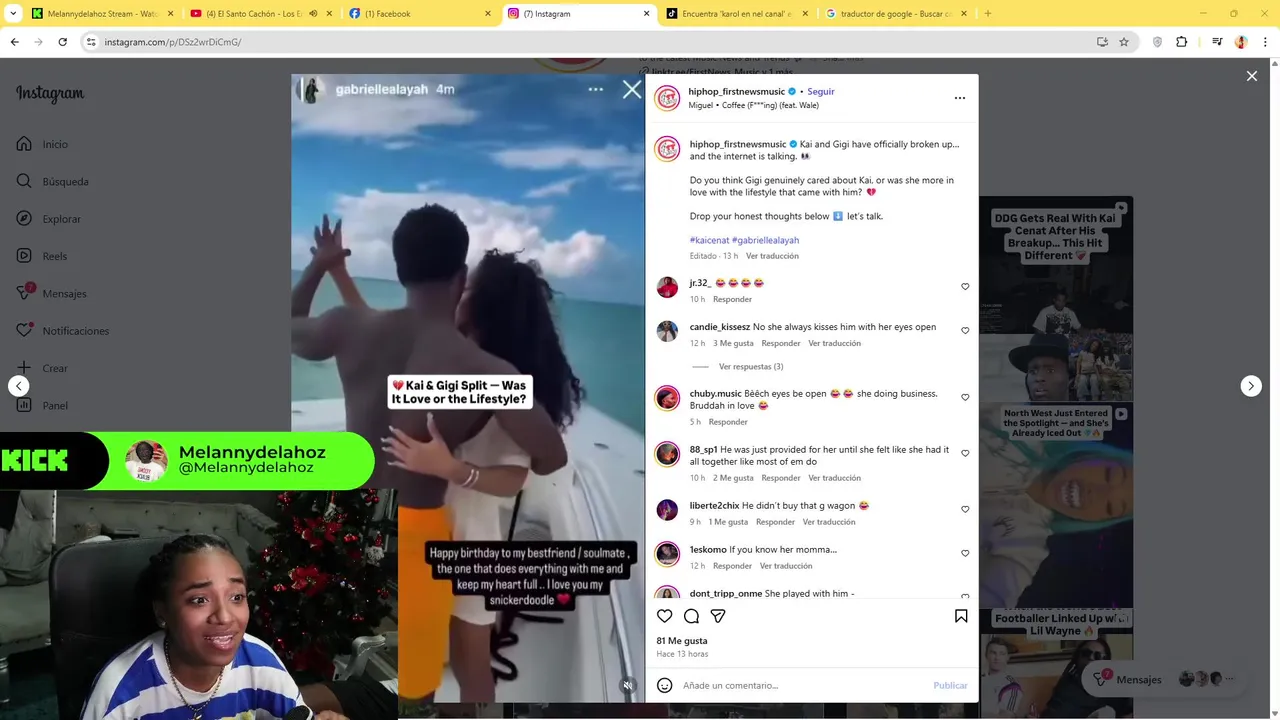Click Chrome profile avatar
Viewport: 1280px width, 720px height.
1241,42
